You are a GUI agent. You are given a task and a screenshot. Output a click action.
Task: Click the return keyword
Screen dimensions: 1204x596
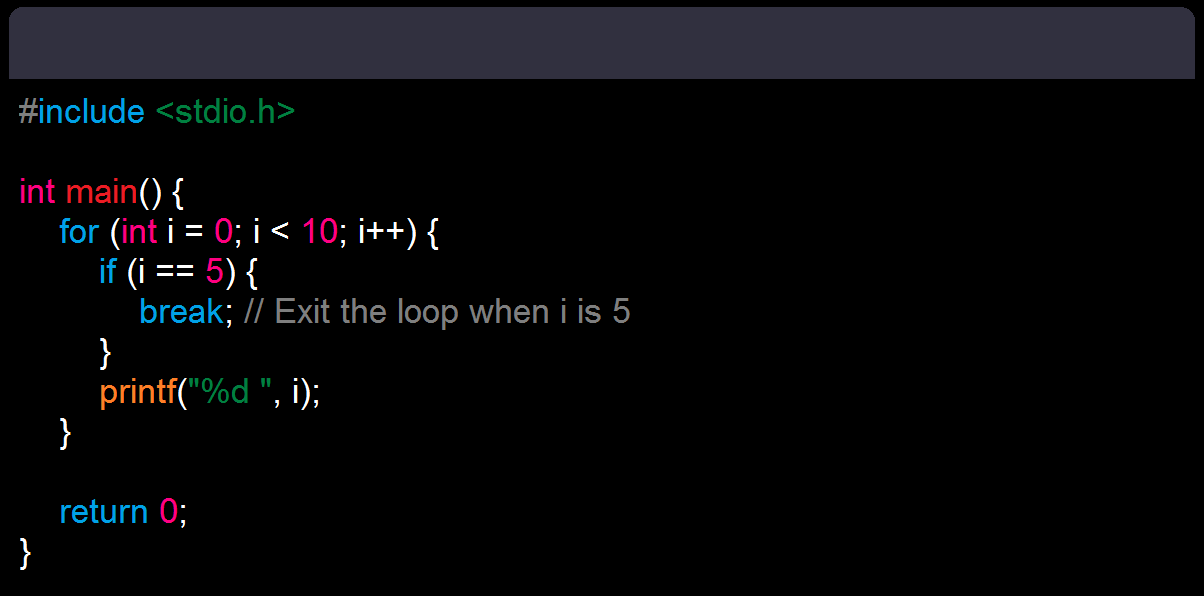(103, 511)
